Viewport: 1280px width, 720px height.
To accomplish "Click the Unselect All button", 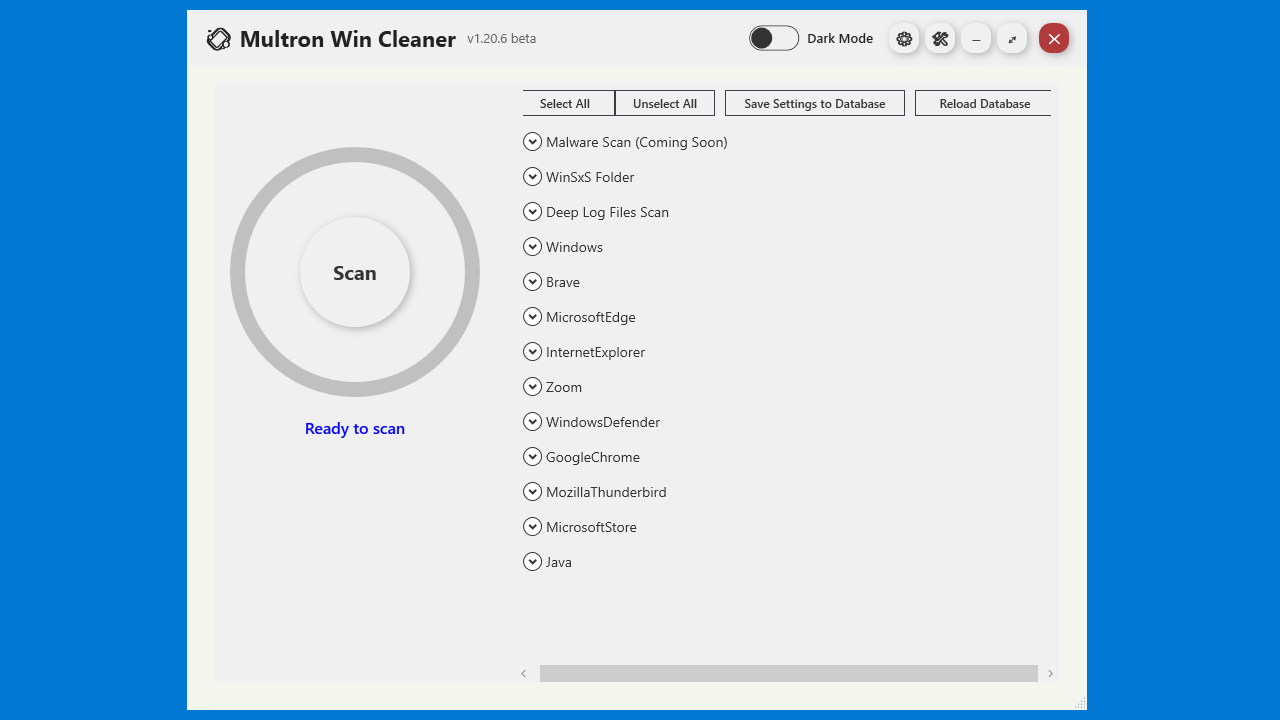I will coord(665,104).
